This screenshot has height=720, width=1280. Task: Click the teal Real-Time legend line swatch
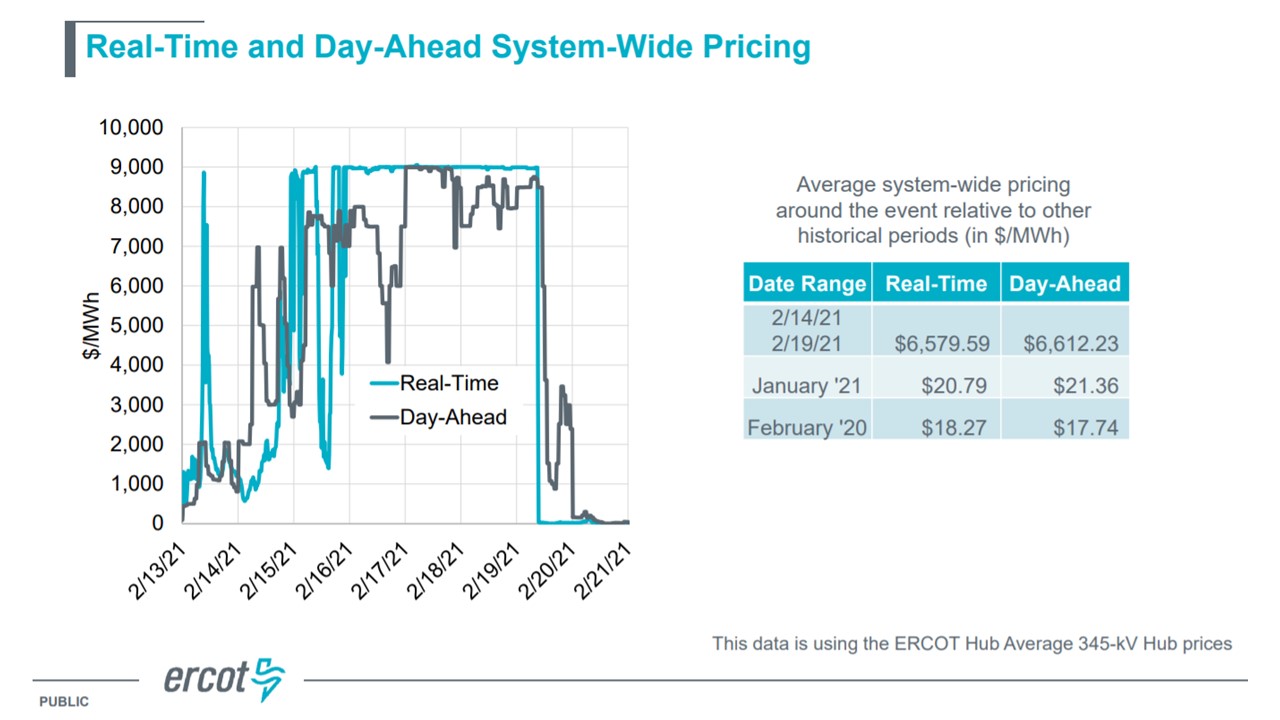[383, 383]
